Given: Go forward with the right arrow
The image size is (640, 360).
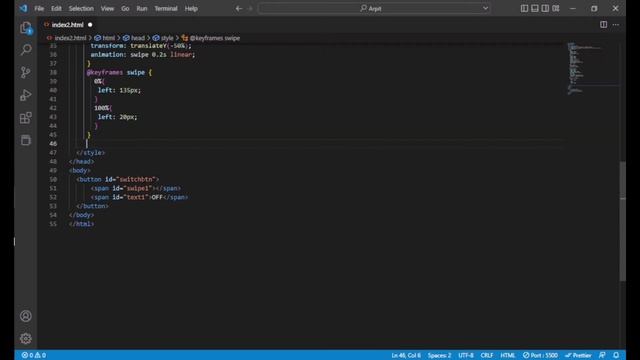Looking at the screenshot, I should pyautogui.click(x=250, y=8).
